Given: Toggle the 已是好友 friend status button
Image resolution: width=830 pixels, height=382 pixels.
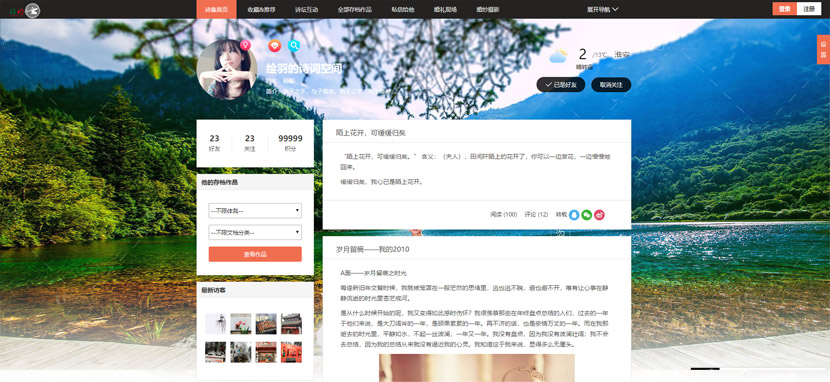Looking at the screenshot, I should point(561,85).
